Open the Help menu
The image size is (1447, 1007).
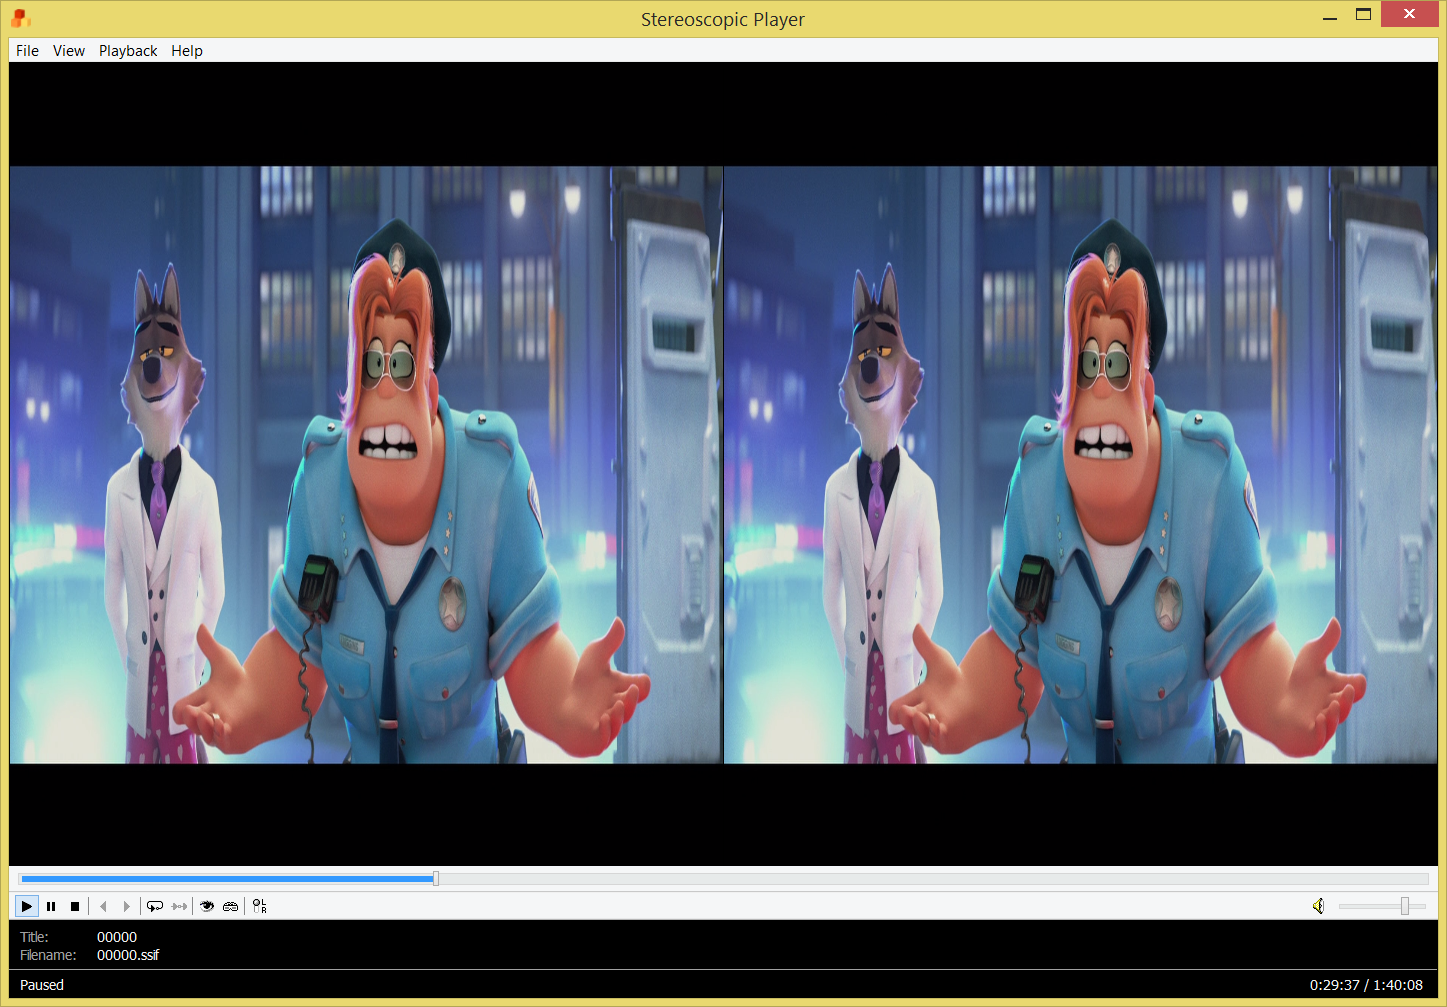[x=187, y=51]
